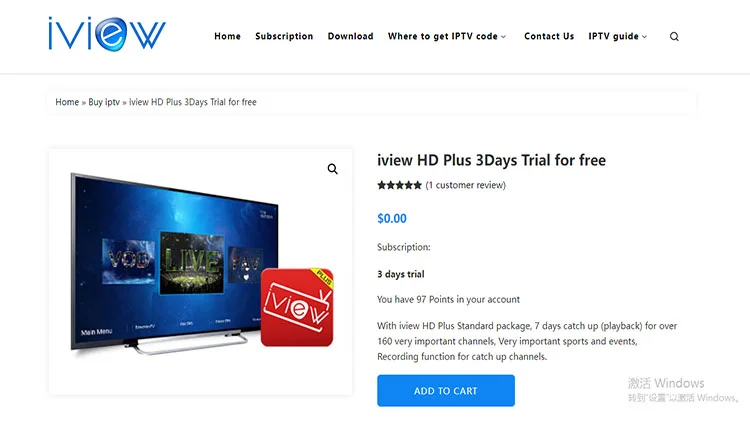Screen dimensions: 750x422
Task: Open the search magnifier in navigation bar
Action: [674, 36]
